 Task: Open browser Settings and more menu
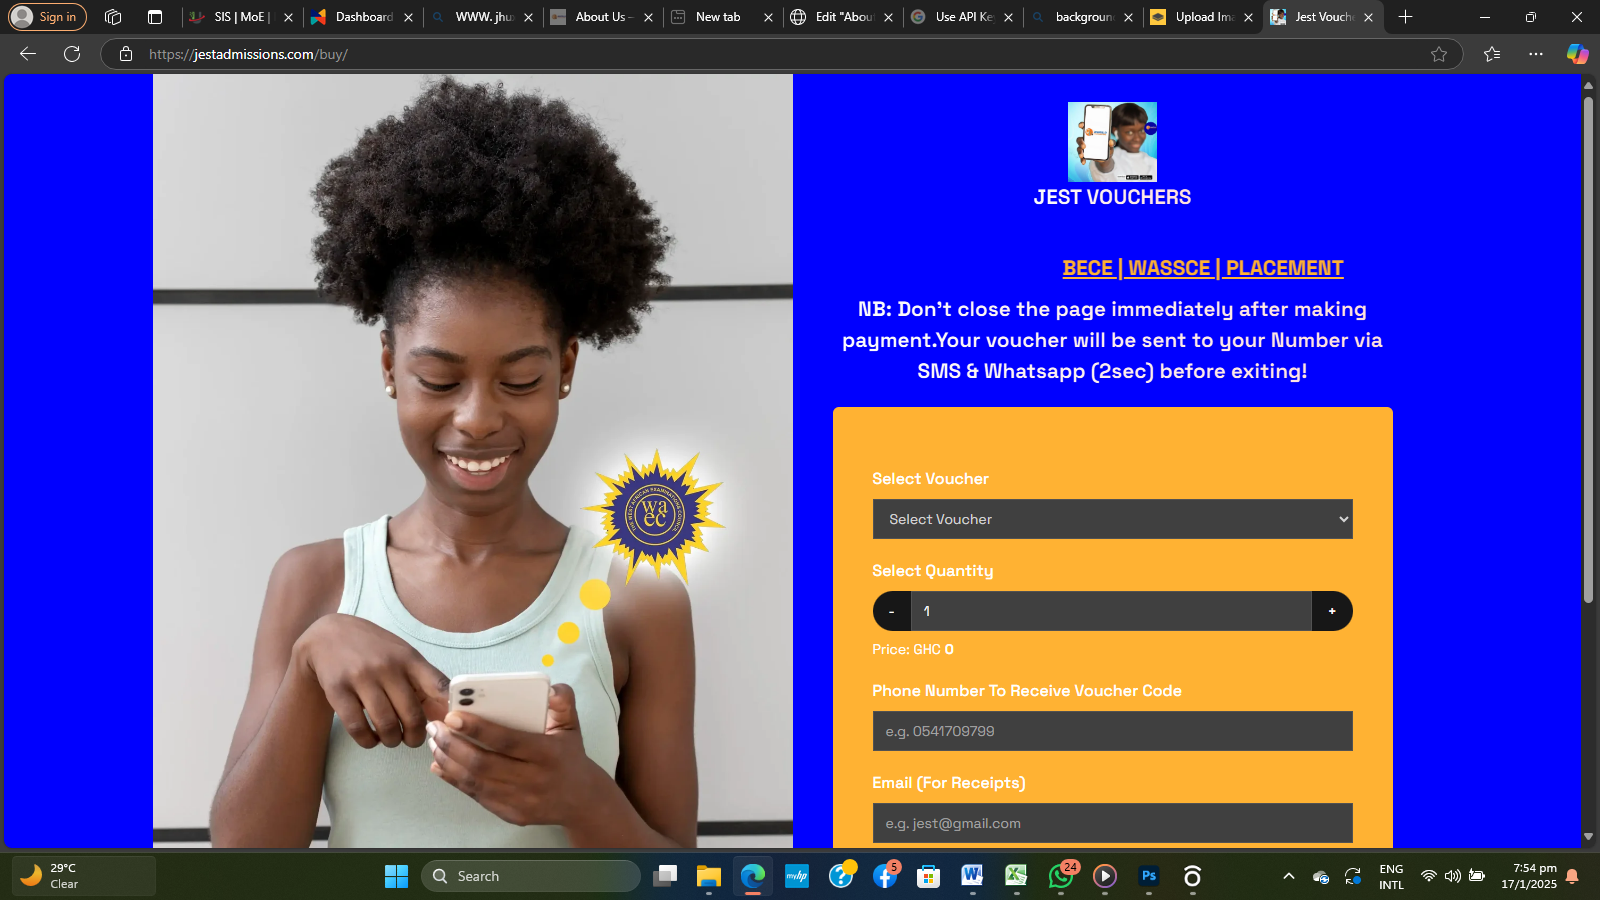point(1536,54)
